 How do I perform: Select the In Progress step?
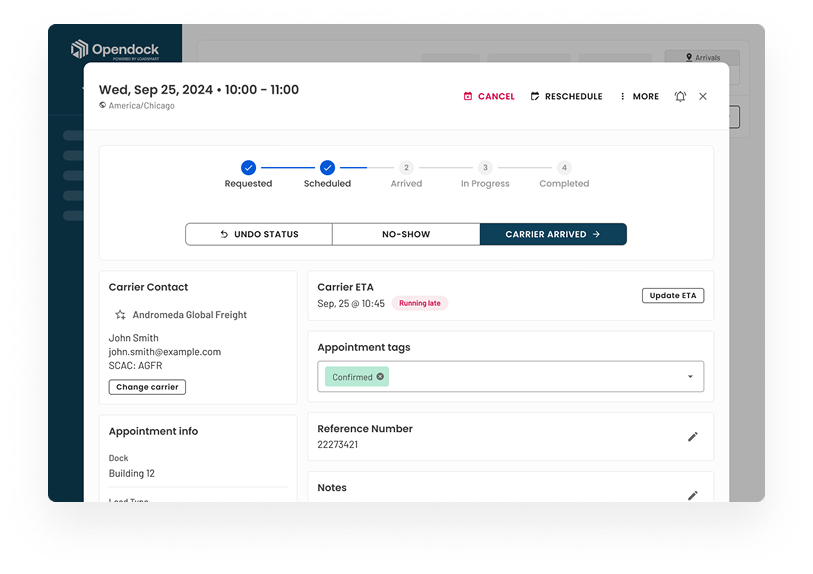click(x=485, y=168)
